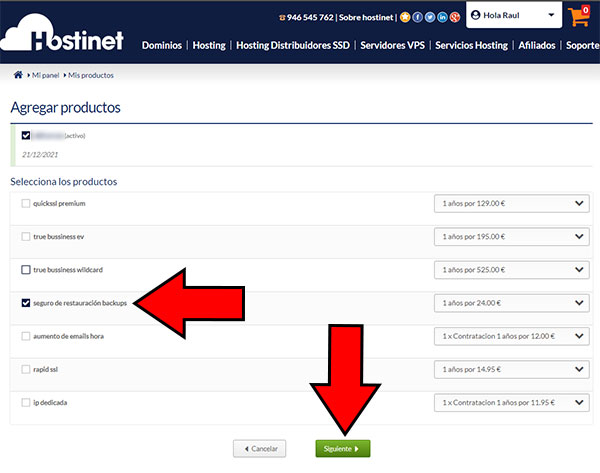Screen dimensions: 600x473
Task: Check the aumento de emails hora checkbox
Action: pos(26,336)
